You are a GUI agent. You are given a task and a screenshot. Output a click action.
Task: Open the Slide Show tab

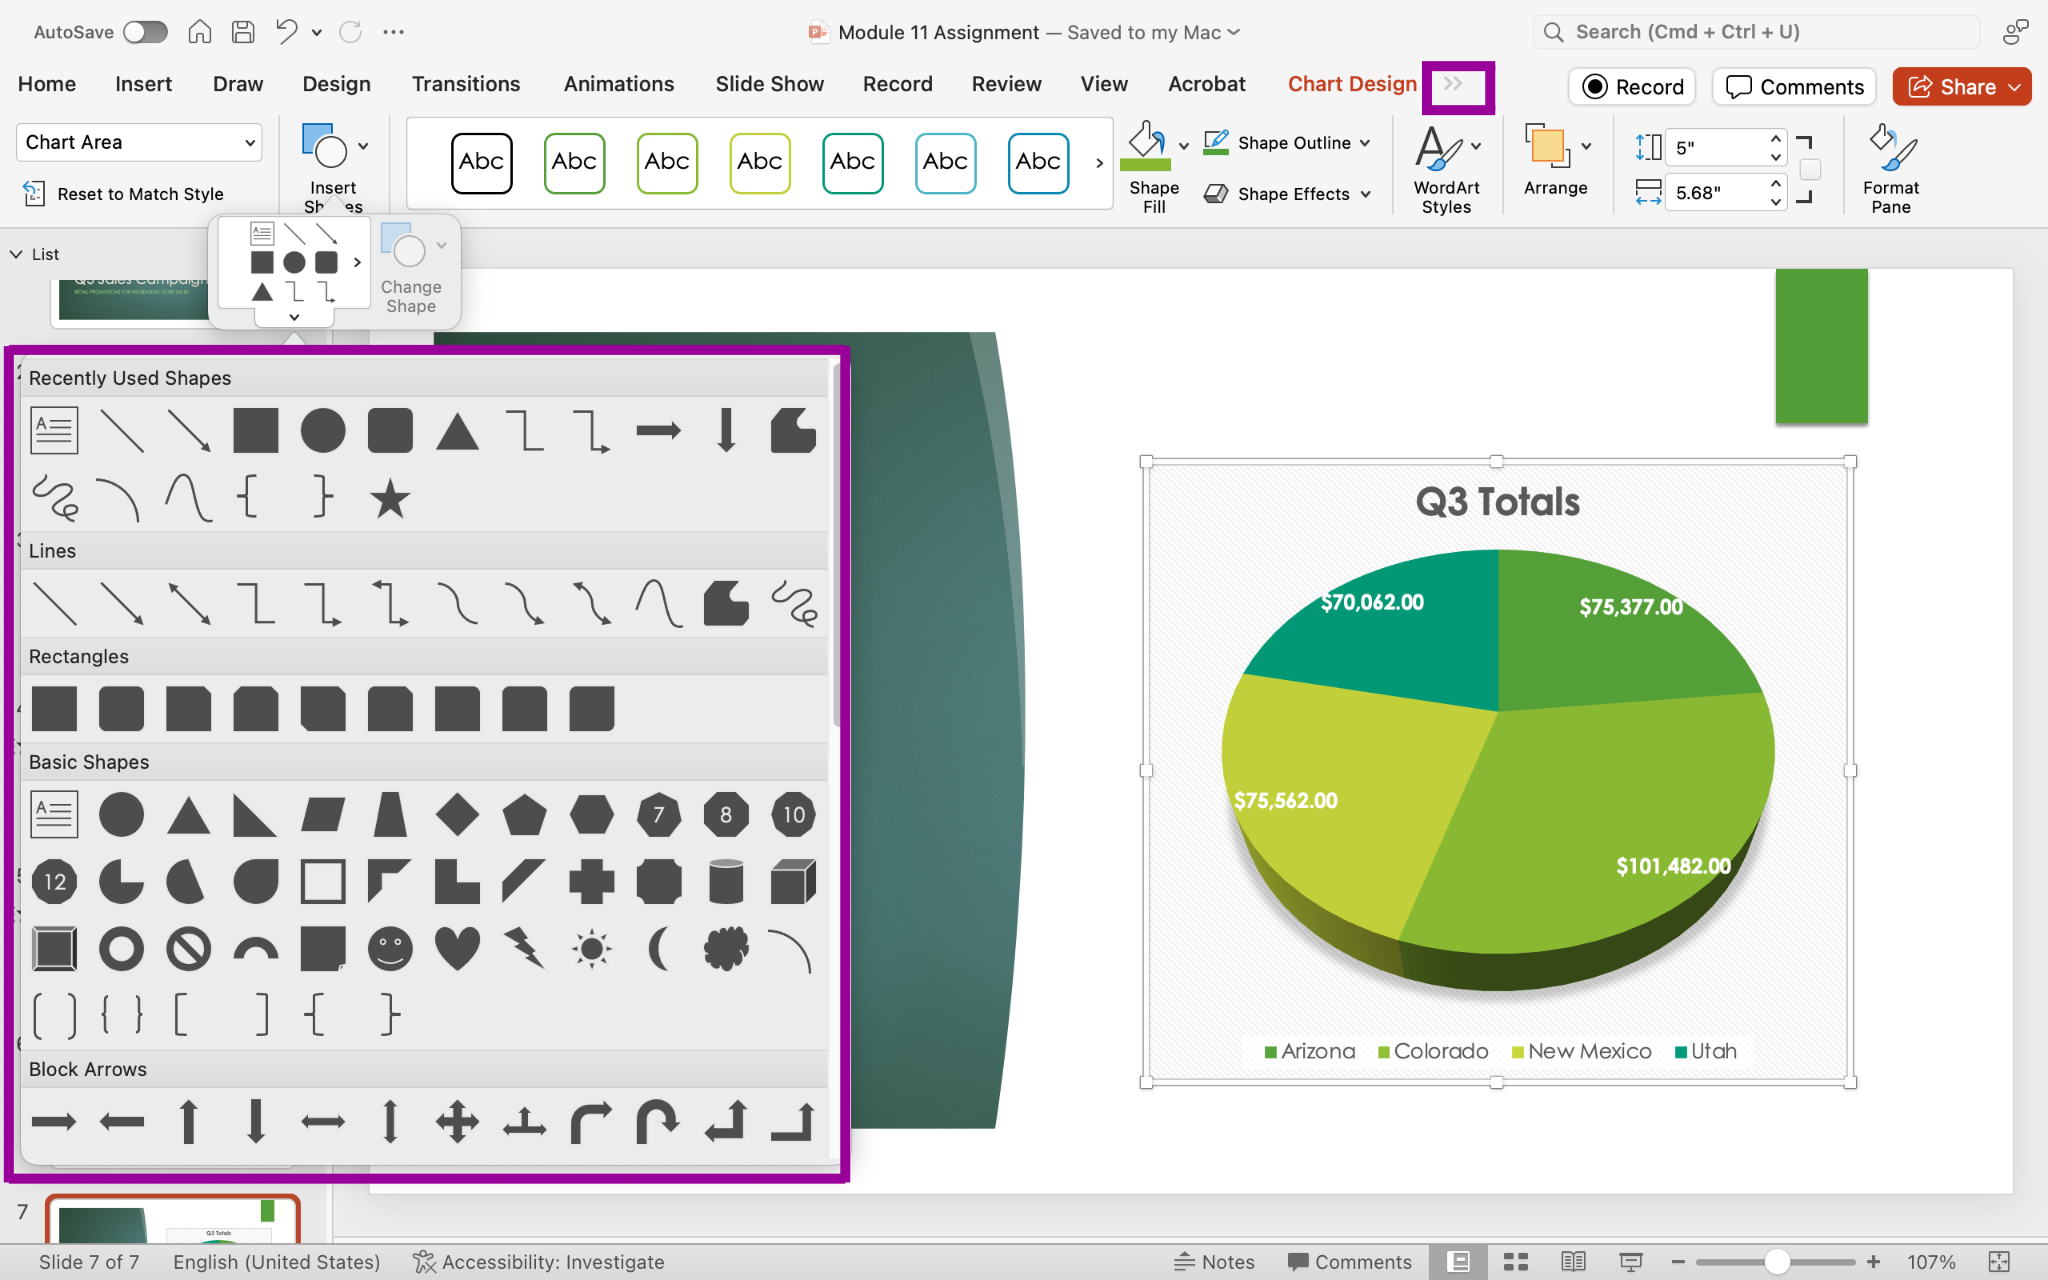[769, 84]
